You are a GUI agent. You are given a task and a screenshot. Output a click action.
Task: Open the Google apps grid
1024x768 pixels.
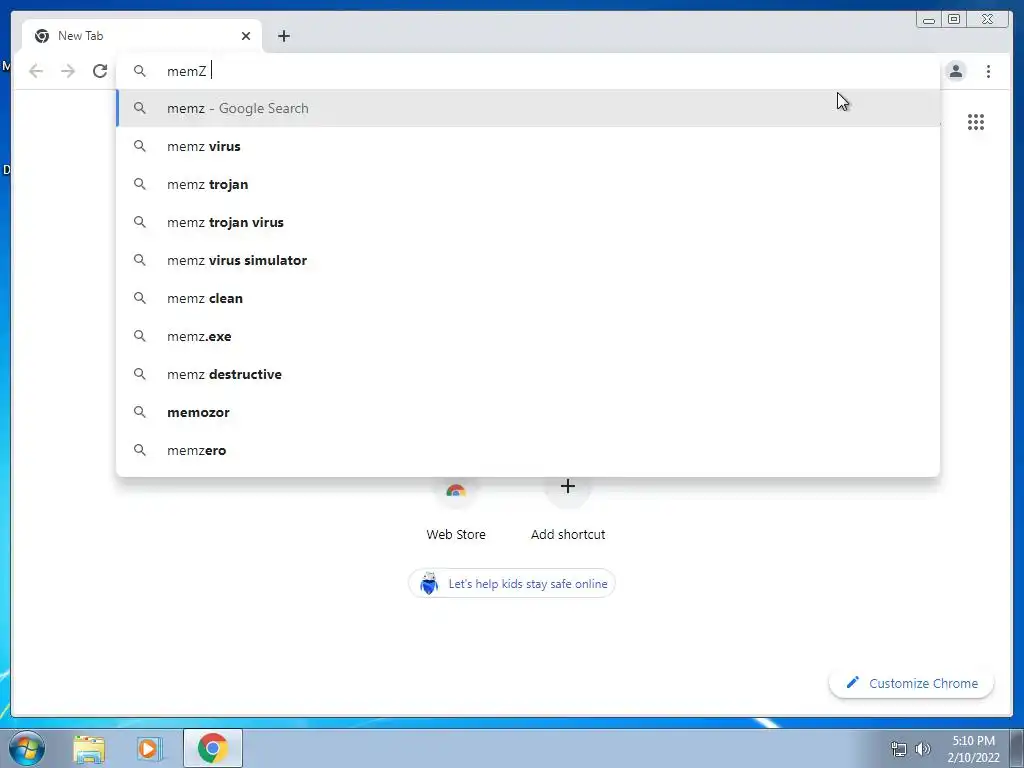(x=976, y=122)
